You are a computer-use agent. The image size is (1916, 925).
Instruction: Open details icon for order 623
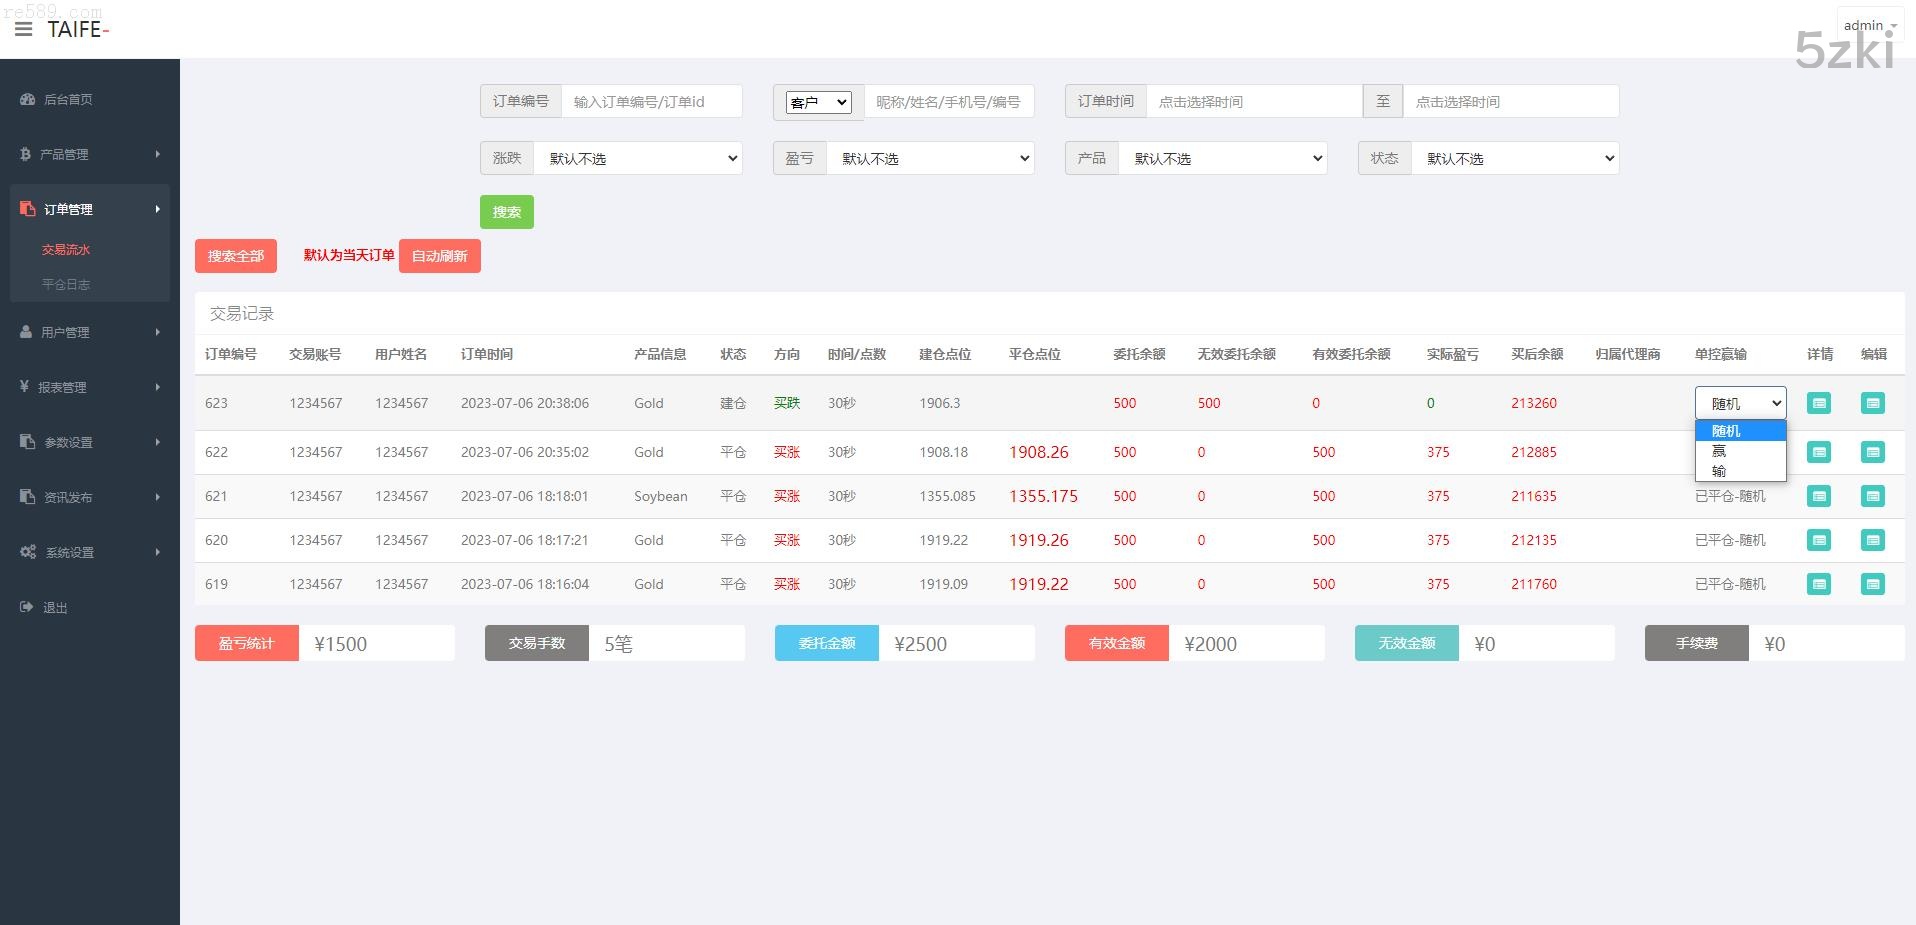coord(1818,403)
